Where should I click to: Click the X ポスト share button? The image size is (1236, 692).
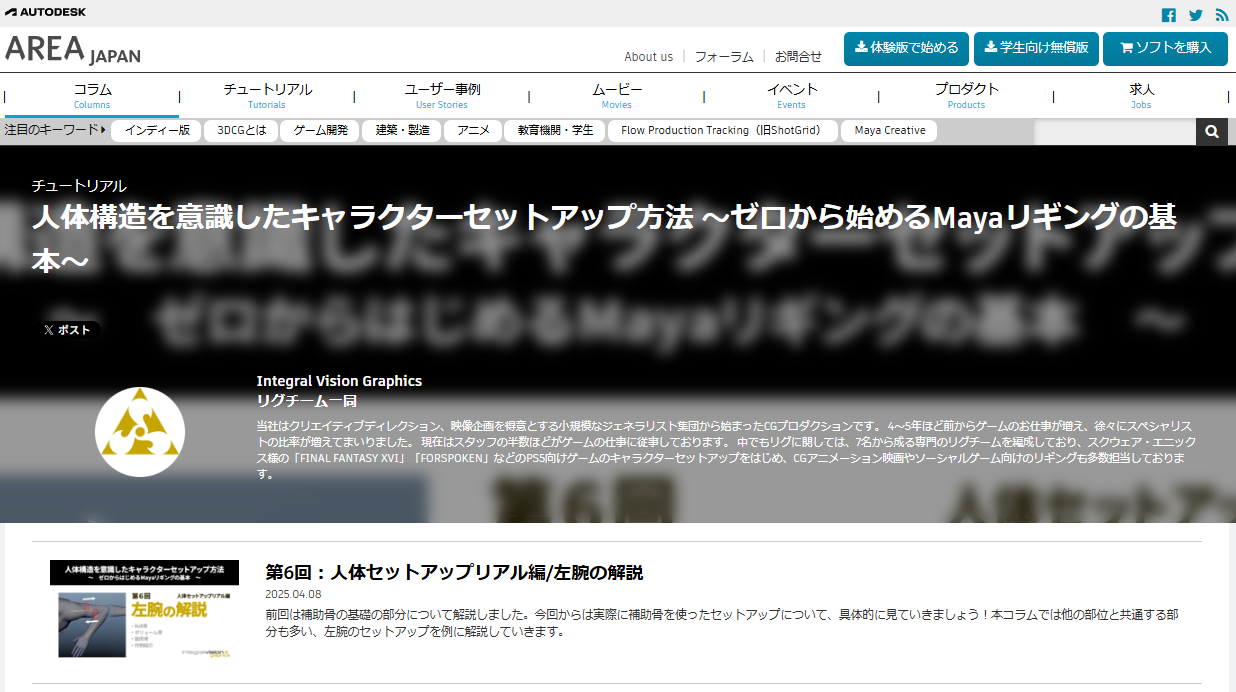pyautogui.click(x=68, y=330)
